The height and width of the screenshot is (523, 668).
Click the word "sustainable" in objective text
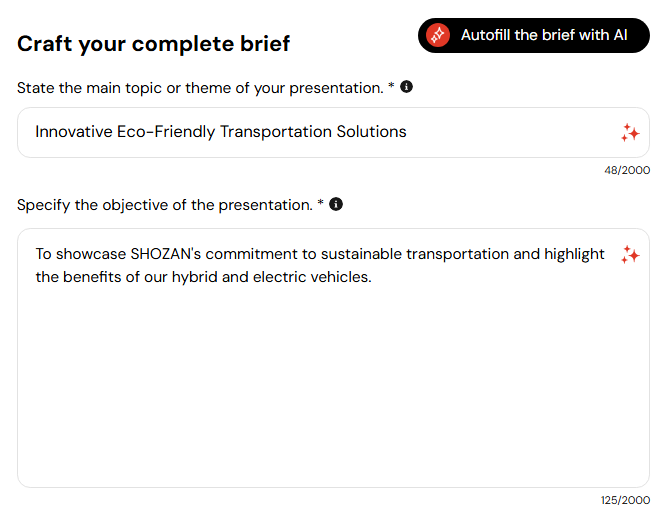coord(359,254)
